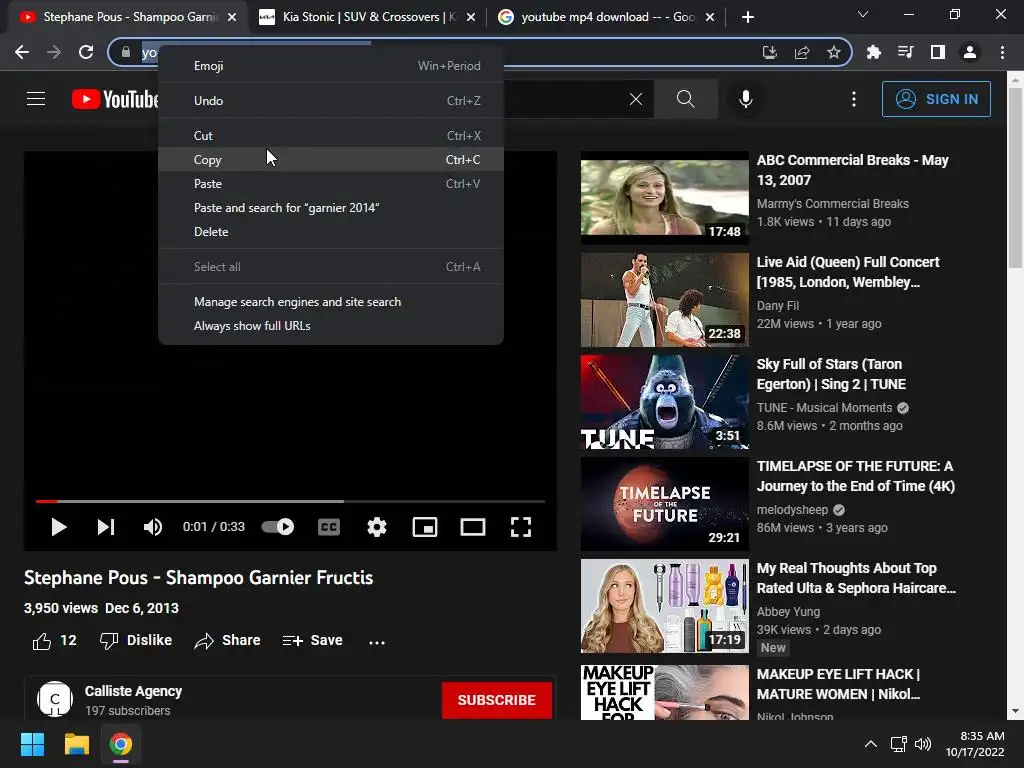Open the taskbar volume icon
The height and width of the screenshot is (768, 1024).
pos(923,744)
